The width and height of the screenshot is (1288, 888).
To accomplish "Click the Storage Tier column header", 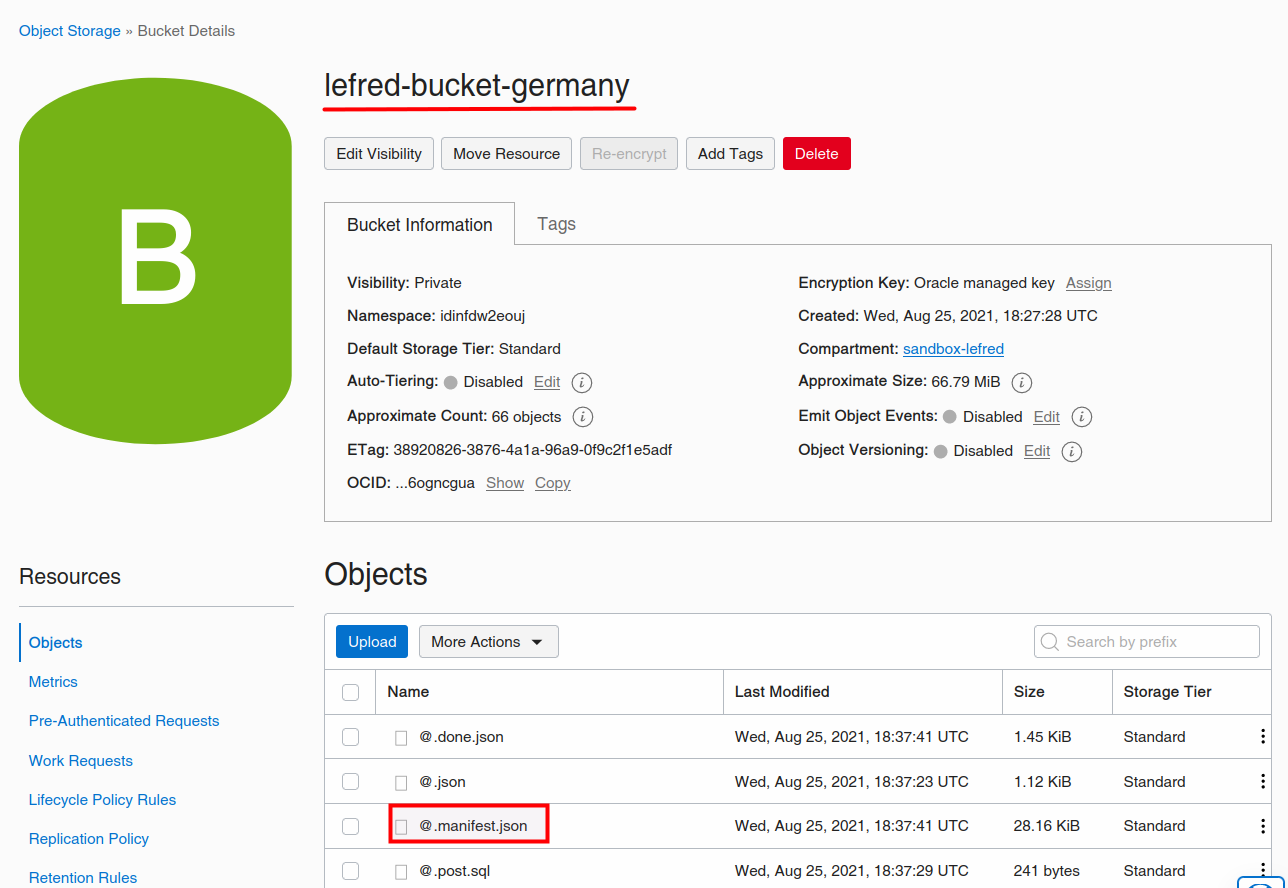I will click(x=1167, y=692).
